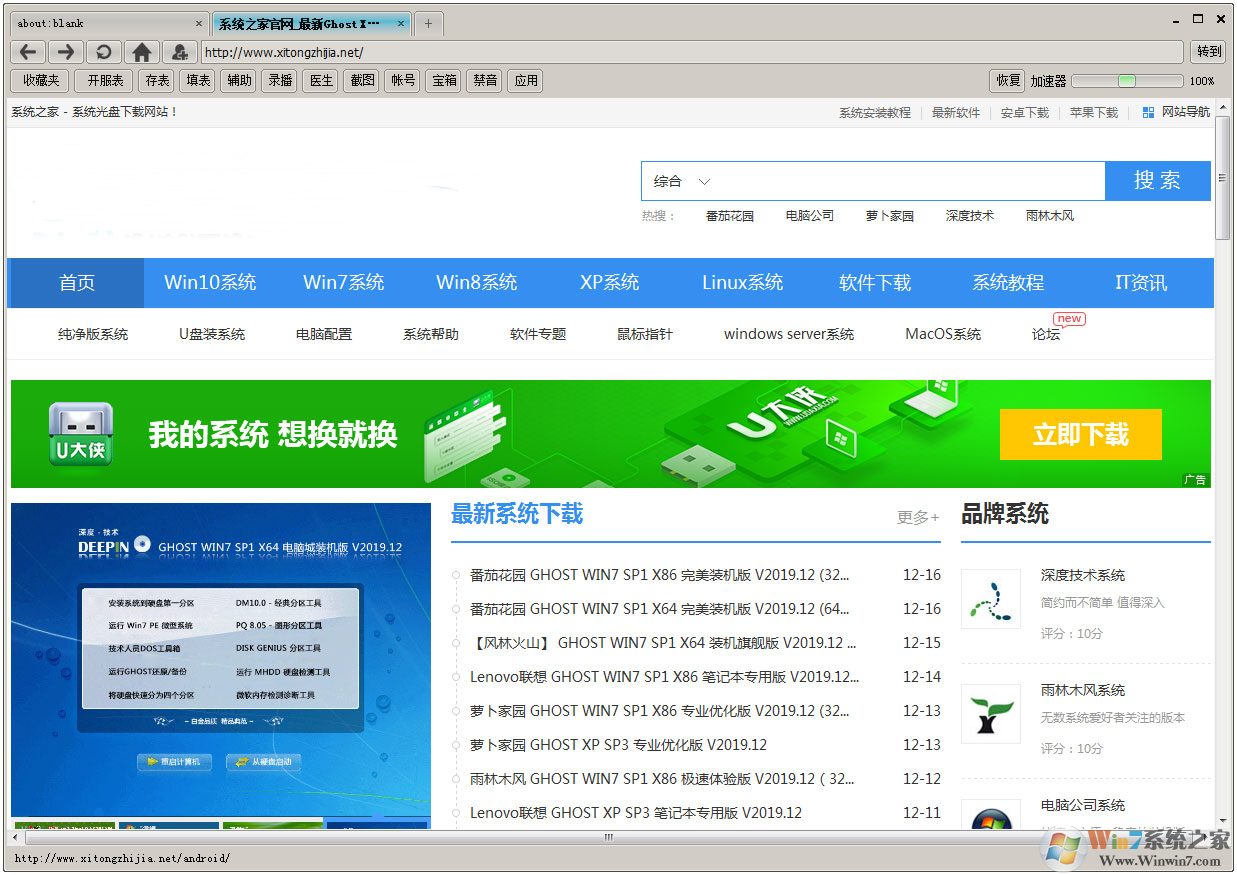1237x875 pixels.
Task: Select the 软件下载 menu item
Action: point(875,283)
